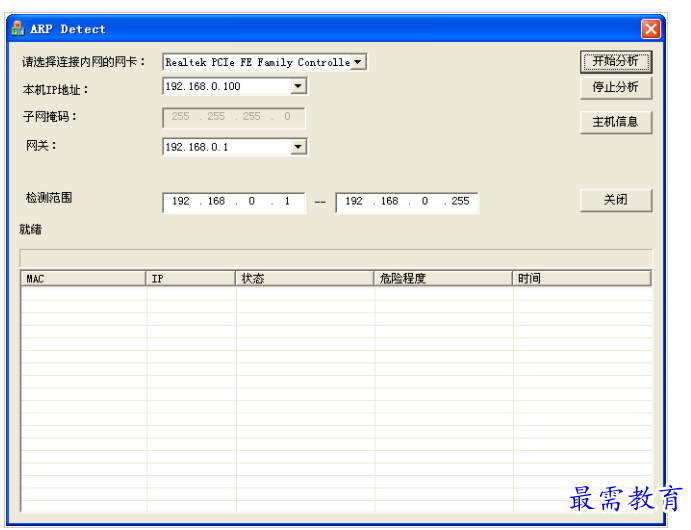
Task: Click the 就绪 status text
Action: tap(30, 229)
